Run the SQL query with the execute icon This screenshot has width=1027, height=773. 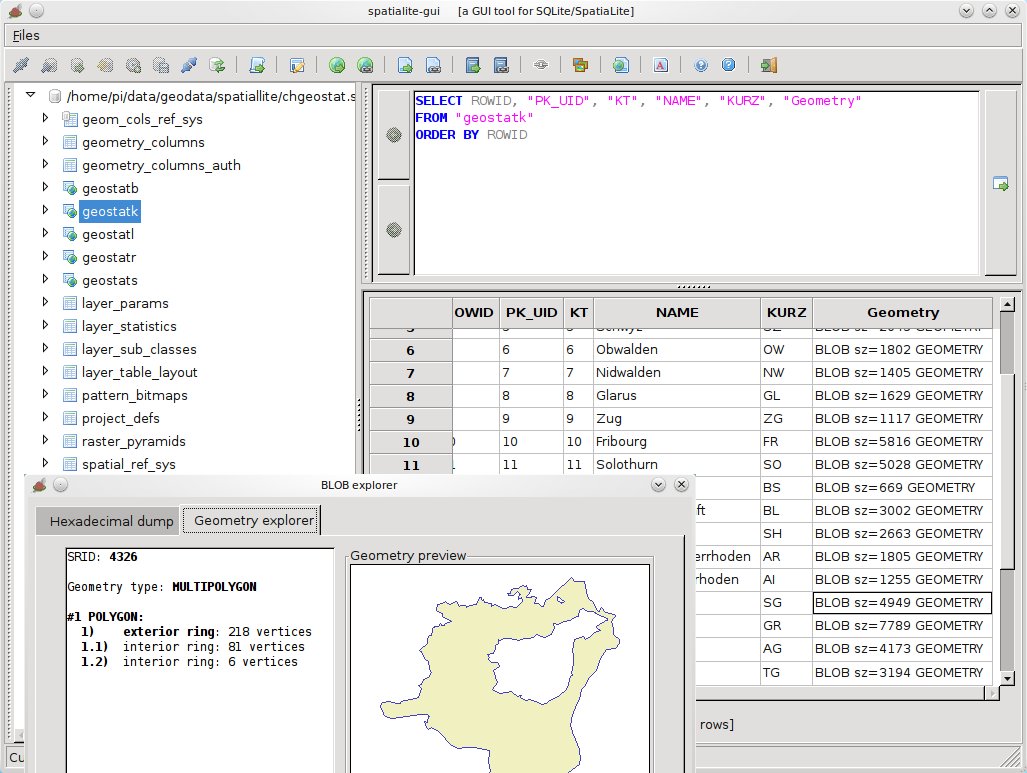(1000, 183)
